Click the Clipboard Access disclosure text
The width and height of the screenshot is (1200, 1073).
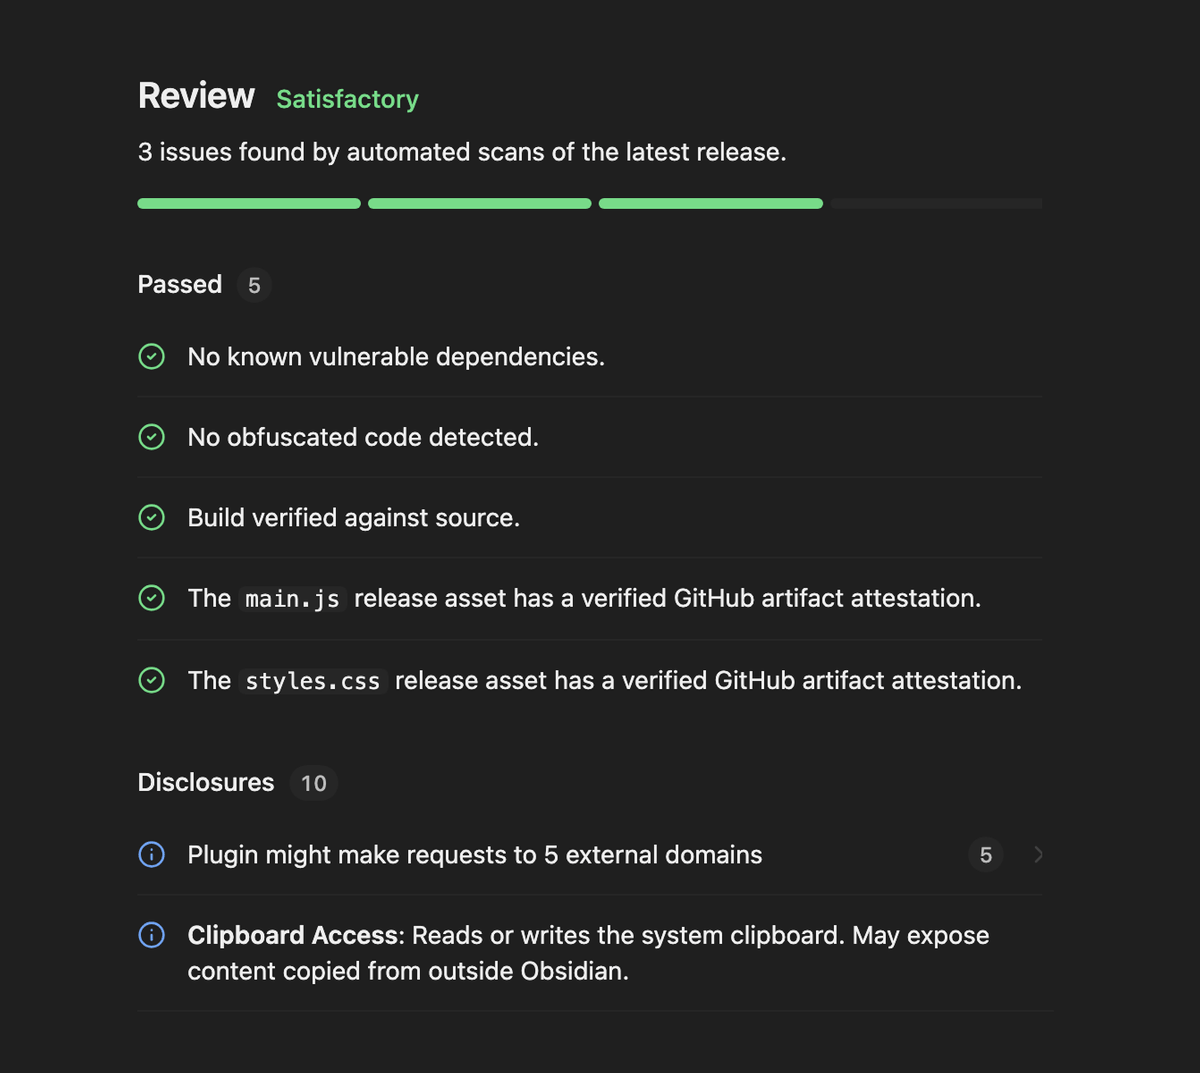[588, 953]
